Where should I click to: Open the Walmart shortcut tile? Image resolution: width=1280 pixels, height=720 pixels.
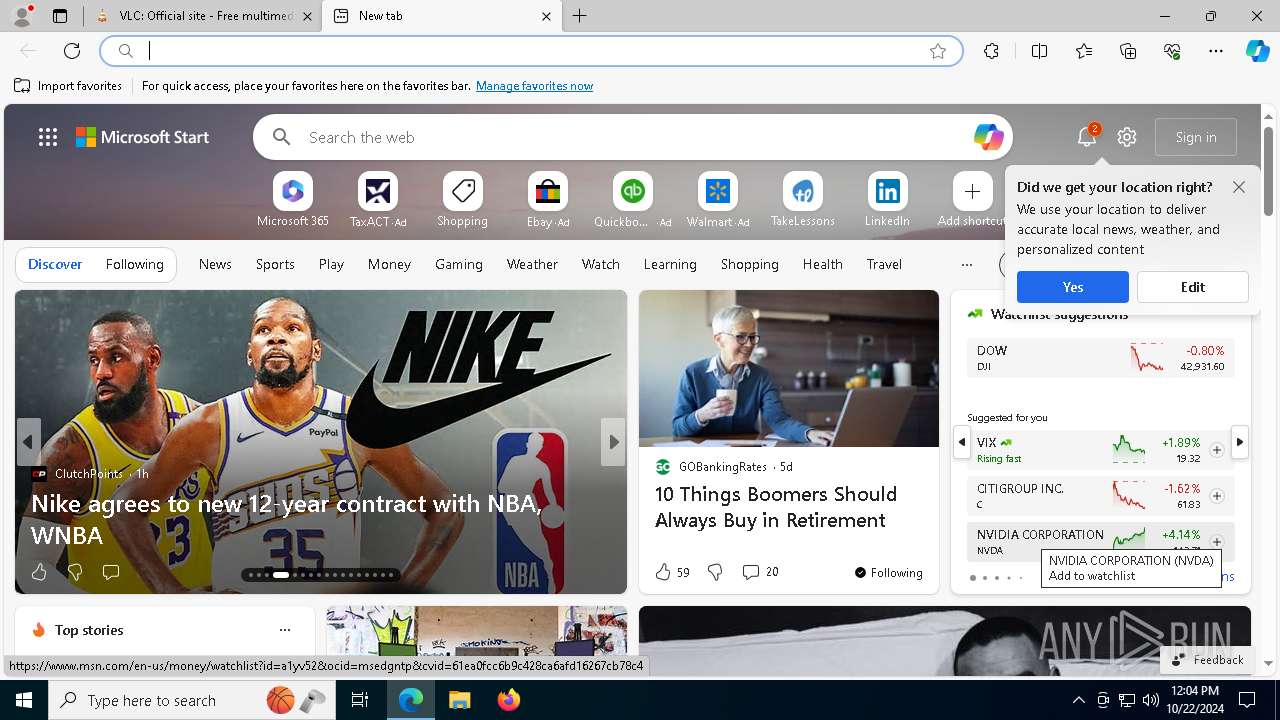pos(717,200)
